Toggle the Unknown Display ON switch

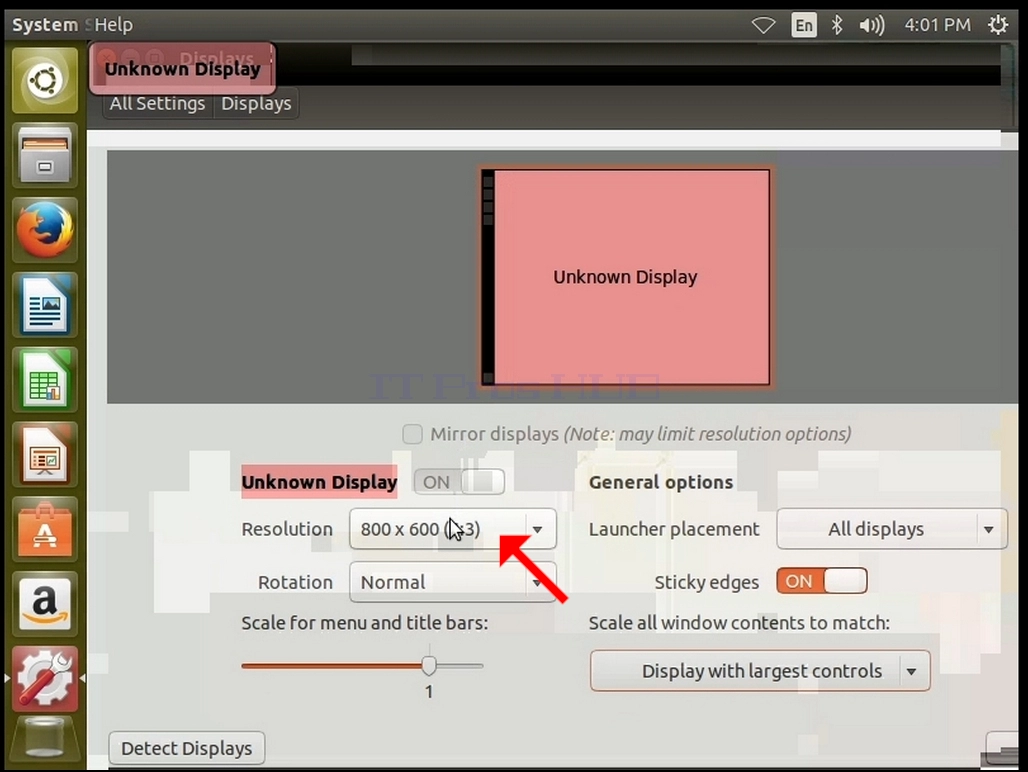pos(460,482)
